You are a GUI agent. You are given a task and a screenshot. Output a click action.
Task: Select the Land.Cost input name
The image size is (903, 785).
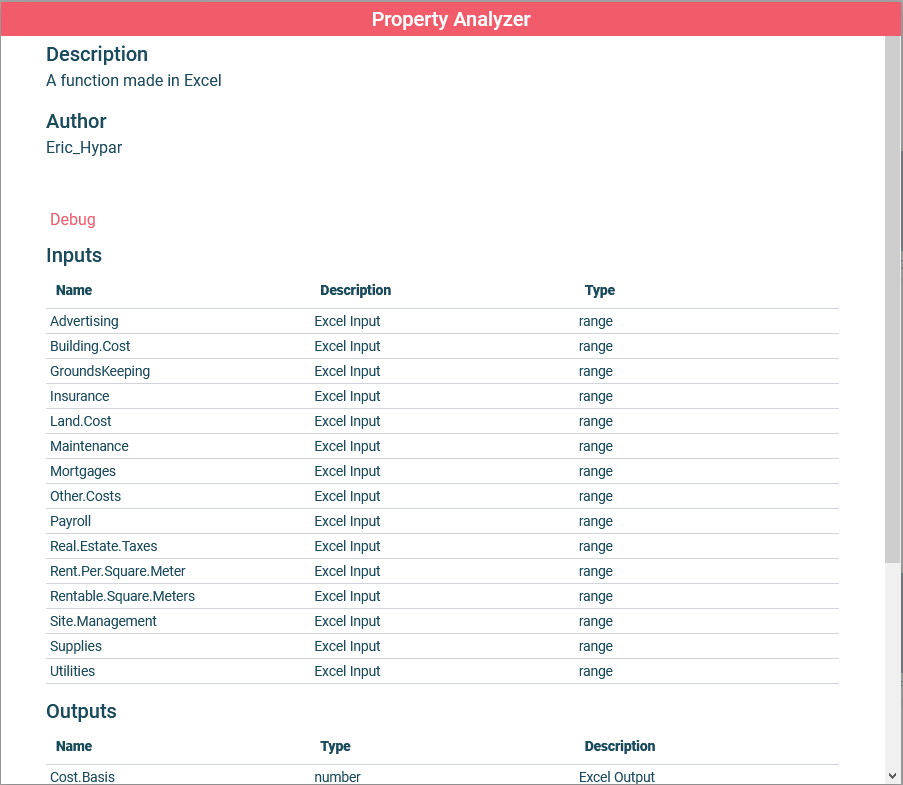tap(81, 421)
